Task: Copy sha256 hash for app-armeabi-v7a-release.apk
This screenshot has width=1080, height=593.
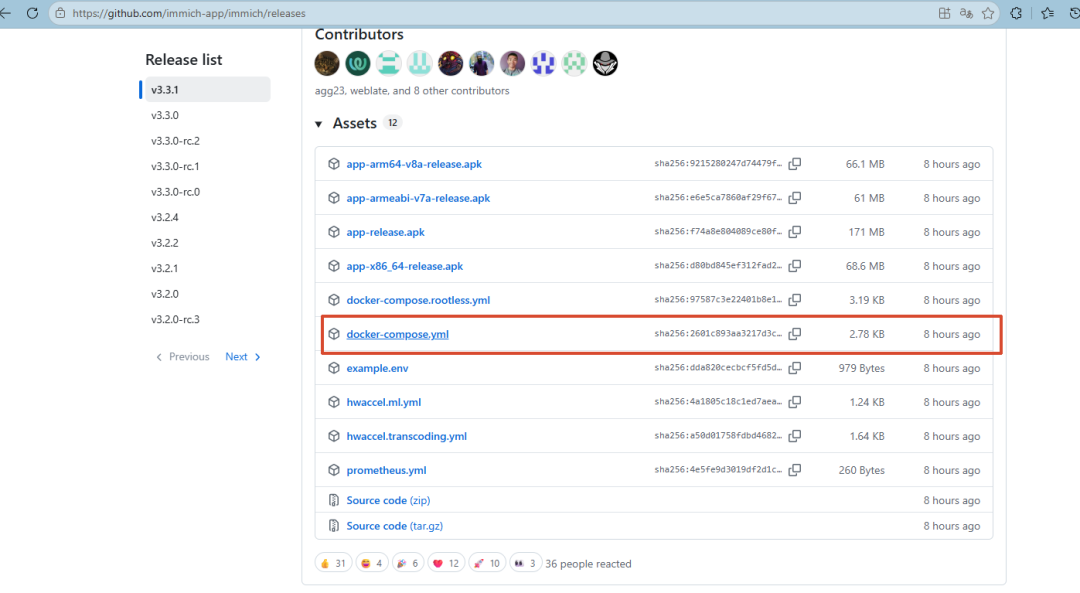Action: (795, 198)
